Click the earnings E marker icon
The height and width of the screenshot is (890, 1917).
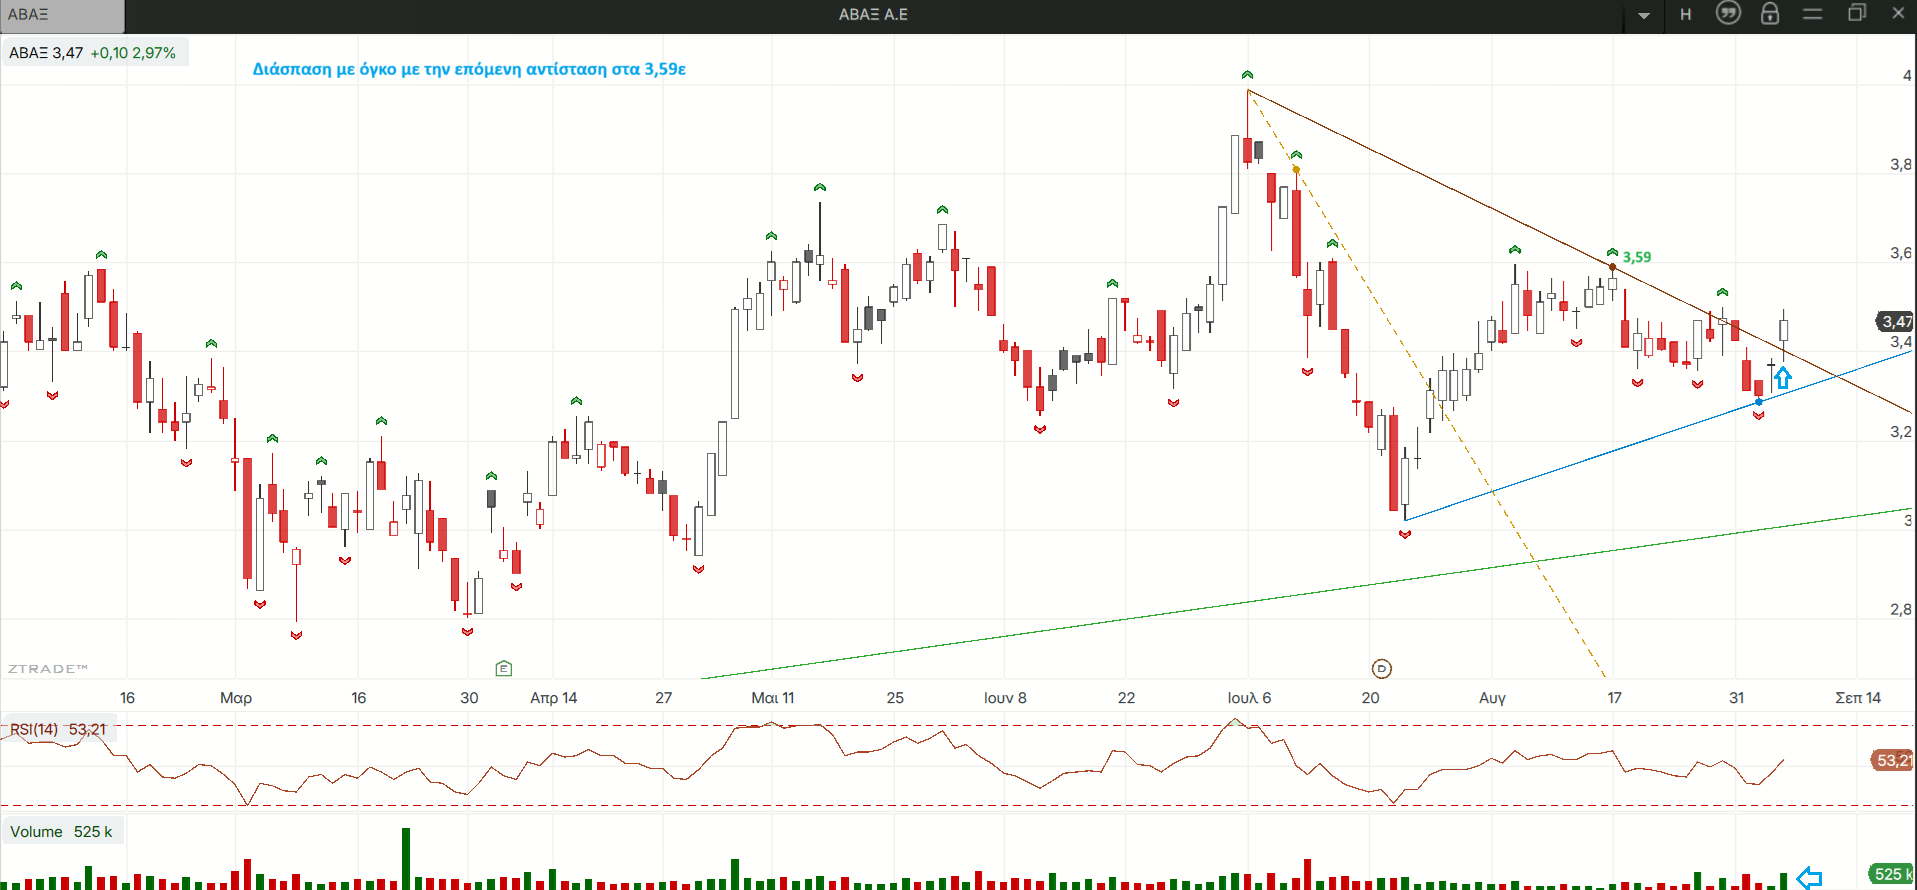(x=504, y=668)
